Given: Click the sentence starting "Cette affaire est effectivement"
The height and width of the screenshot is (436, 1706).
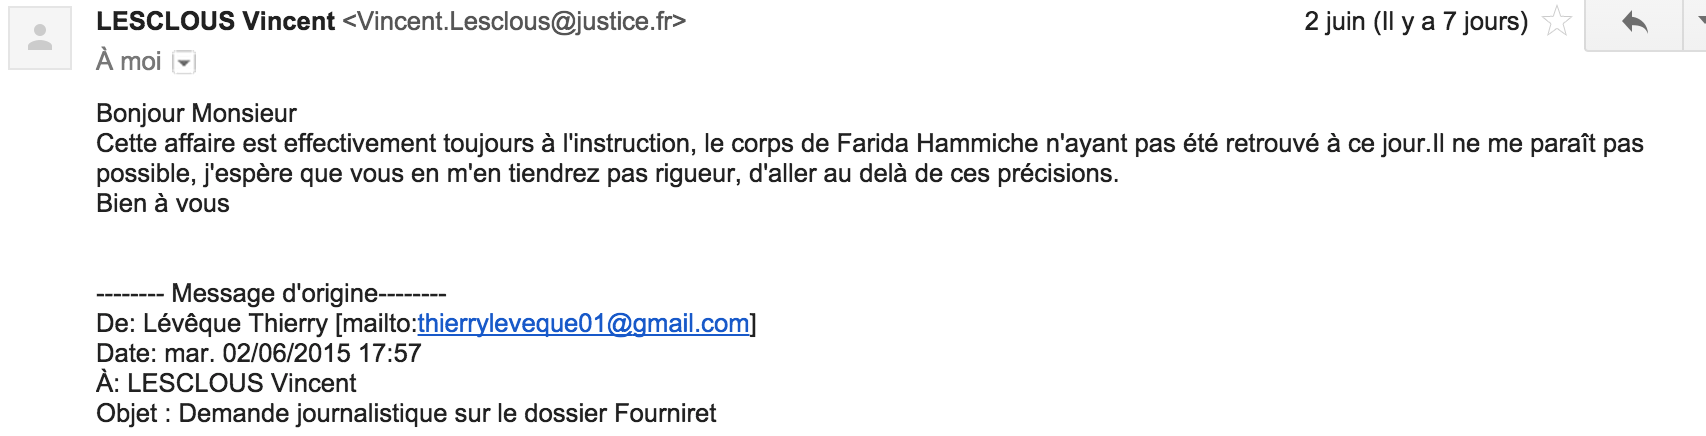Looking at the screenshot, I should coord(400,144).
